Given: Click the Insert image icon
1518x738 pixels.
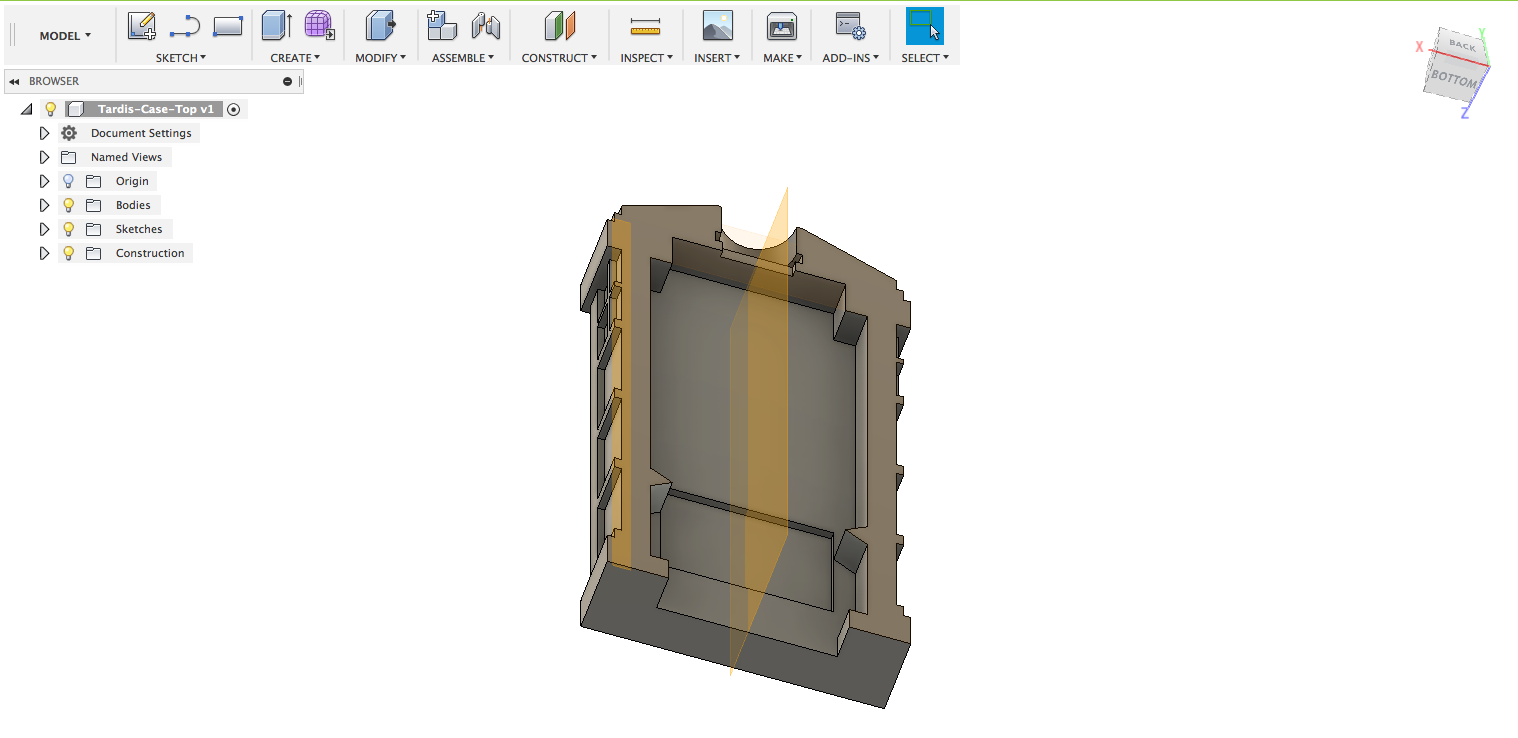Looking at the screenshot, I should pyautogui.click(x=717, y=25).
